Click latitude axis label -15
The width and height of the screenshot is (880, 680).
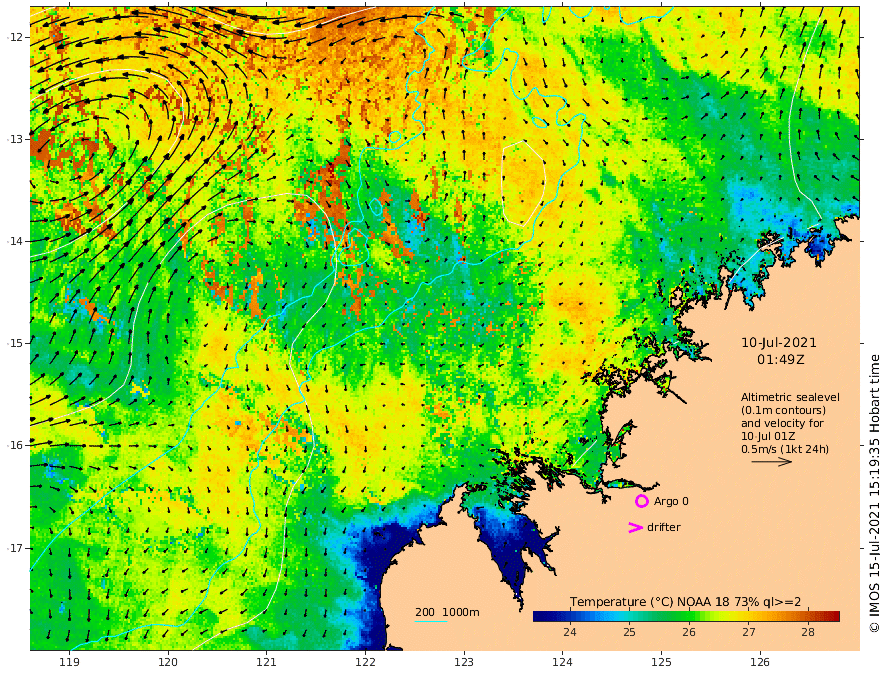[14, 343]
